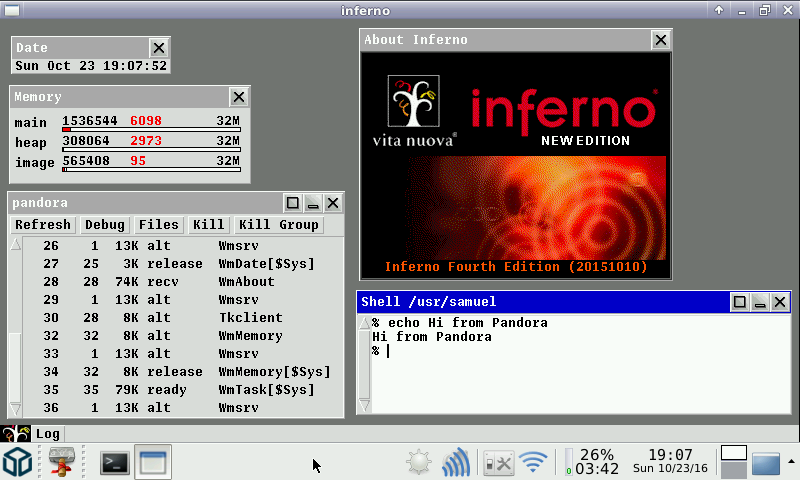Open Files for the selected process
This screenshot has width=800, height=480.
pyautogui.click(x=159, y=225)
